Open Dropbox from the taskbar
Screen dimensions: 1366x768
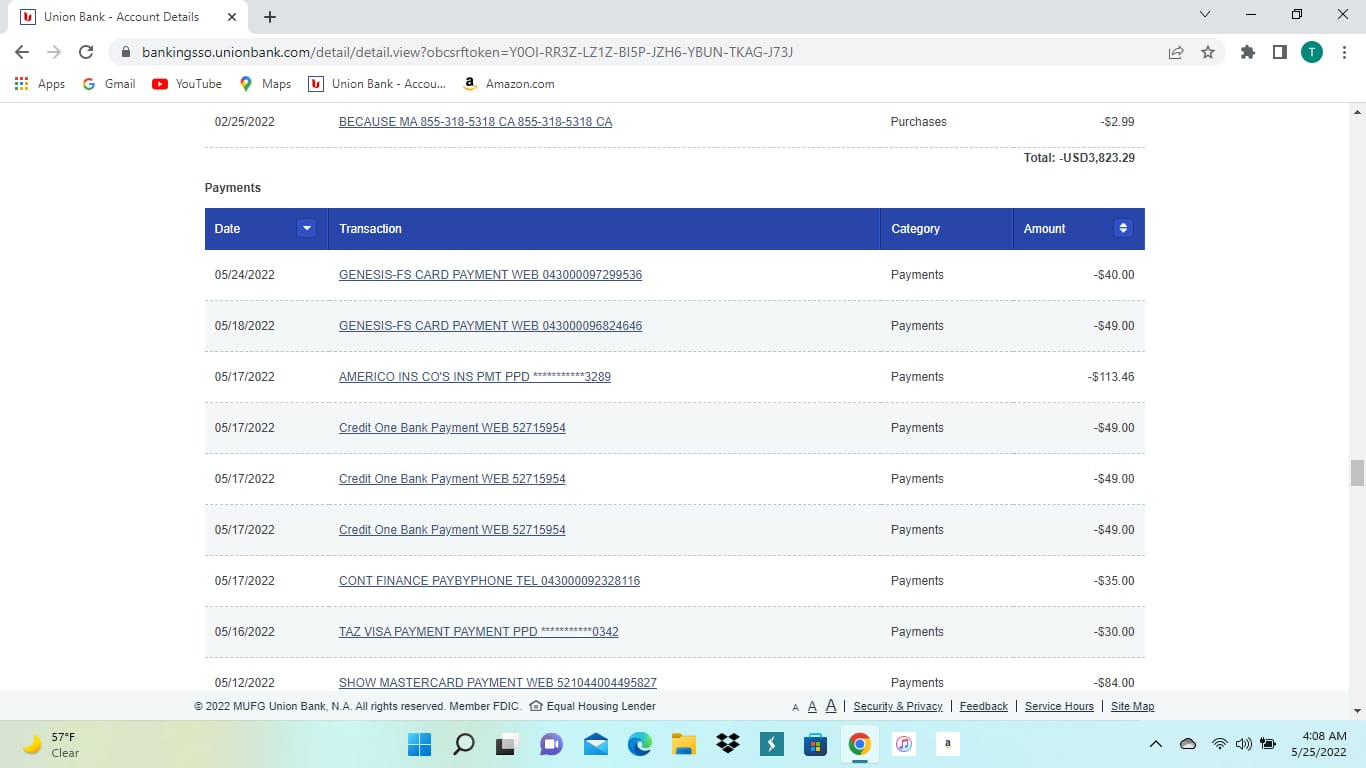point(727,744)
